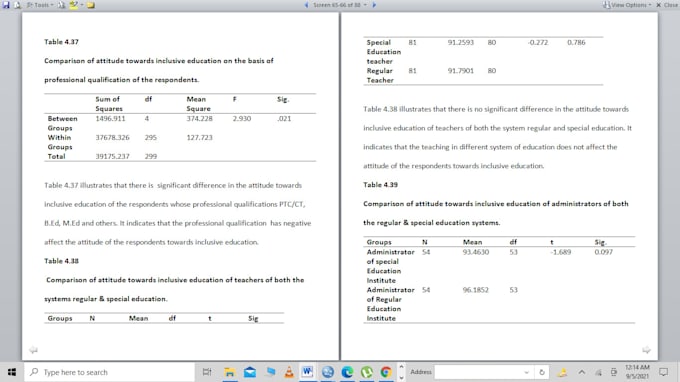Viewport: 680px width, 382px height.
Task: Click the Sig value 0.786
Action: click(576, 42)
